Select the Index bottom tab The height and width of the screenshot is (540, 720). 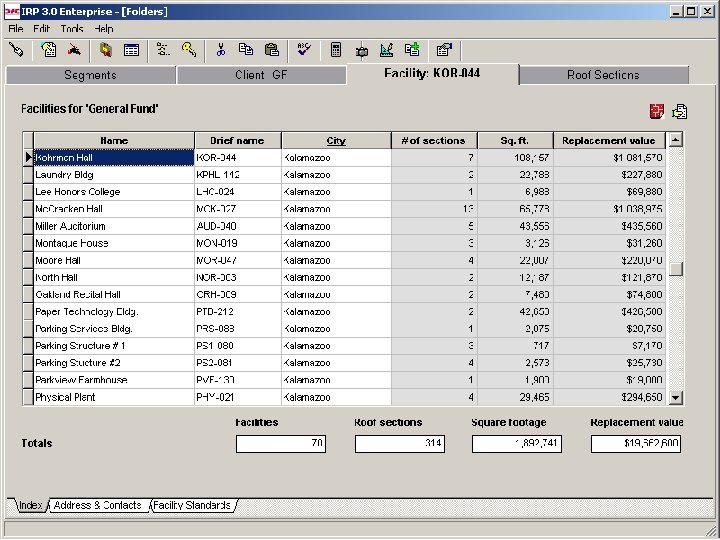pyautogui.click(x=30, y=505)
